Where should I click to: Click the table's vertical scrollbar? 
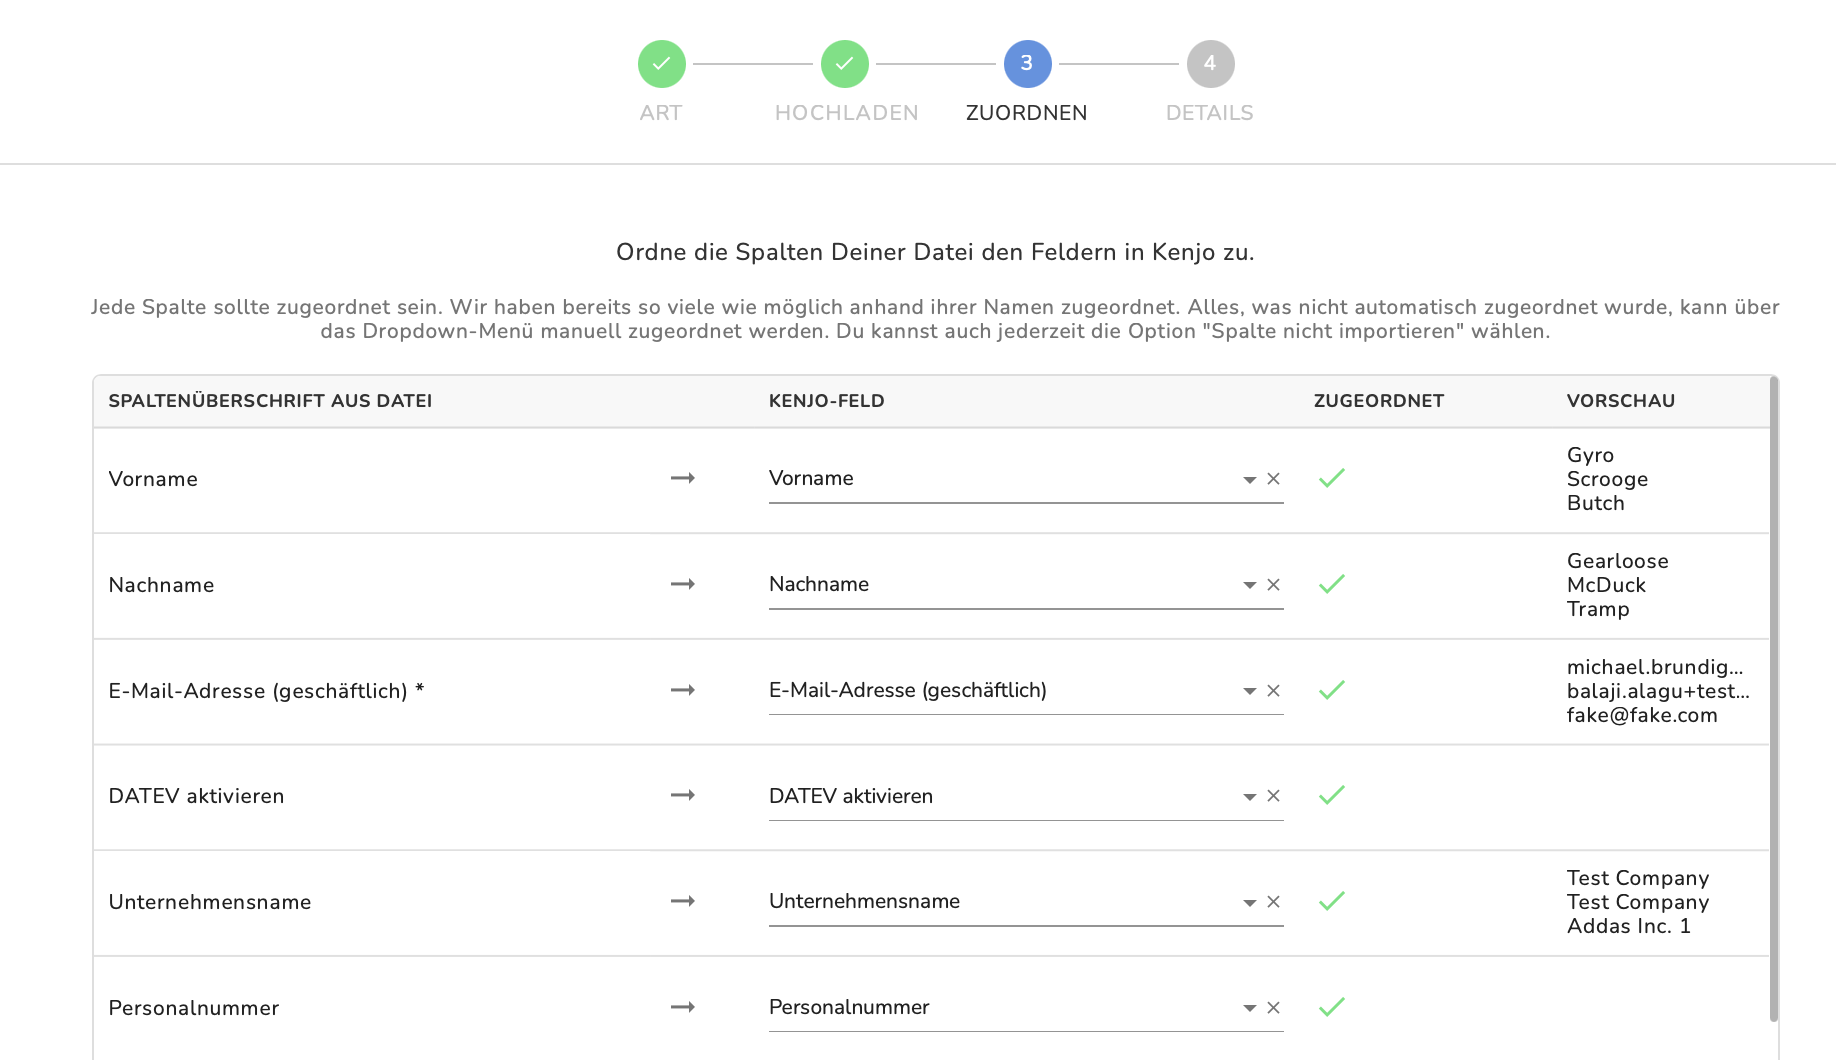tap(1774, 699)
